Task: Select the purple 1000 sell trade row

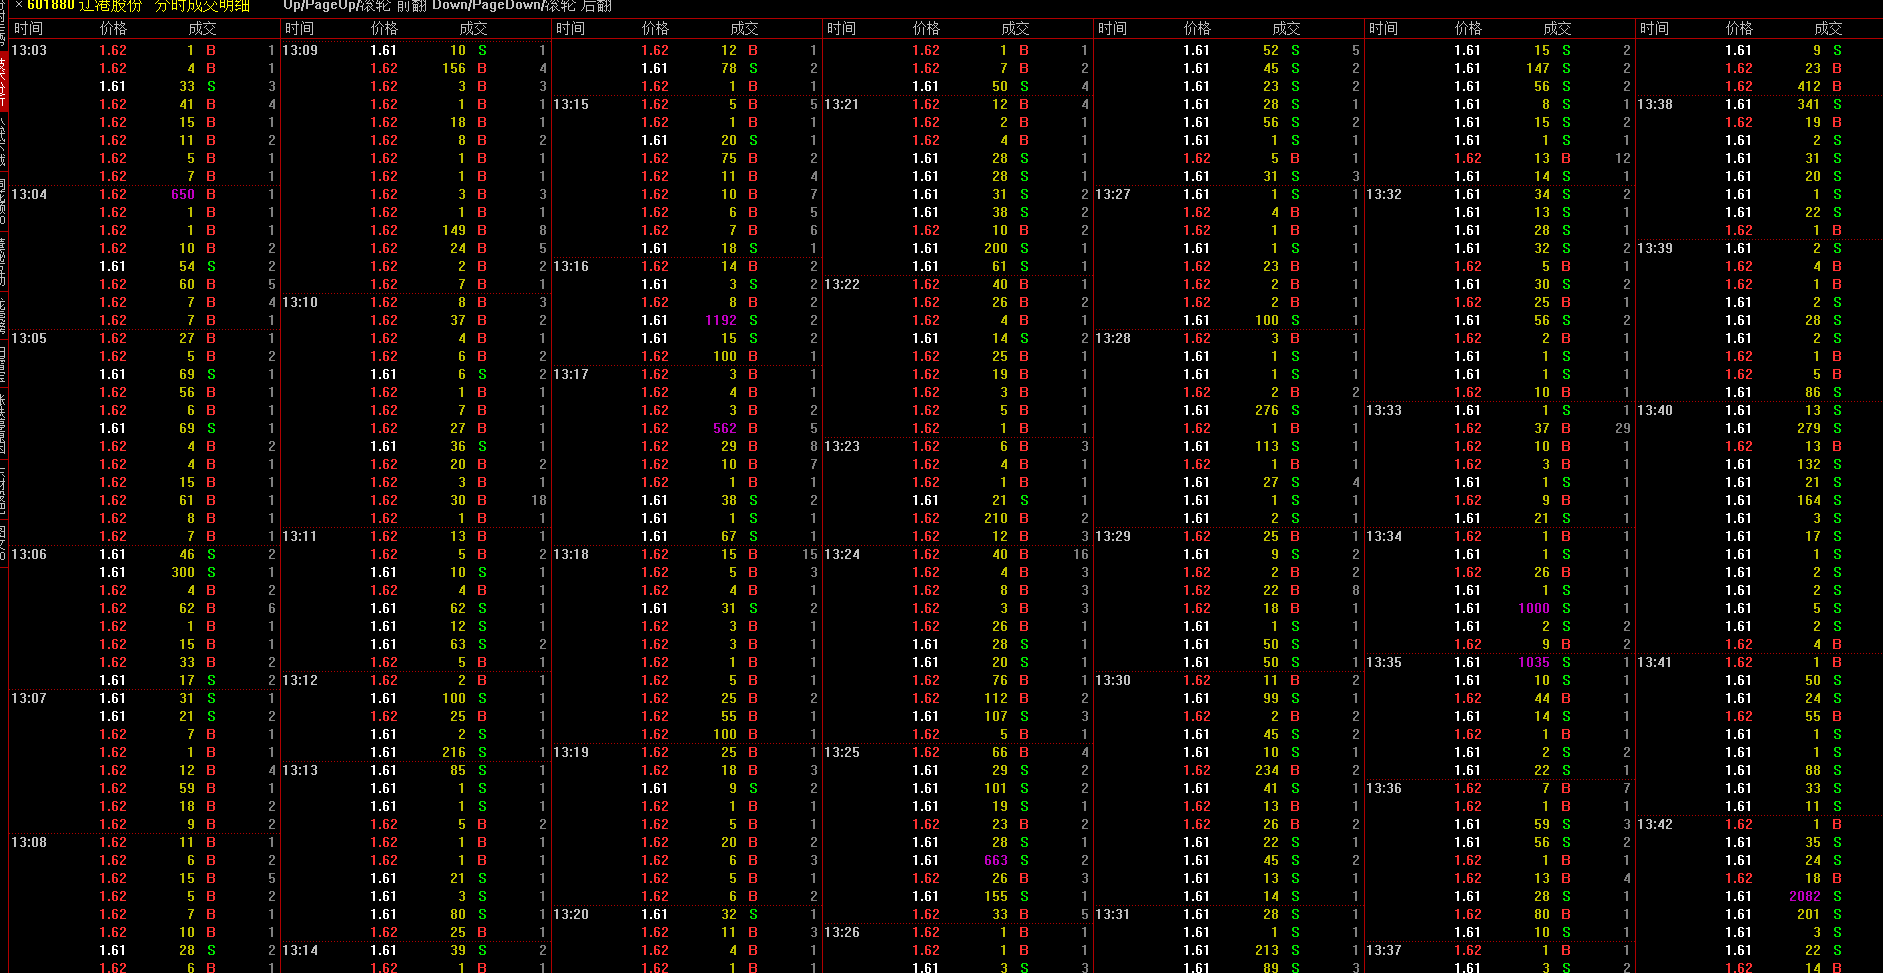Action: 1533,609
